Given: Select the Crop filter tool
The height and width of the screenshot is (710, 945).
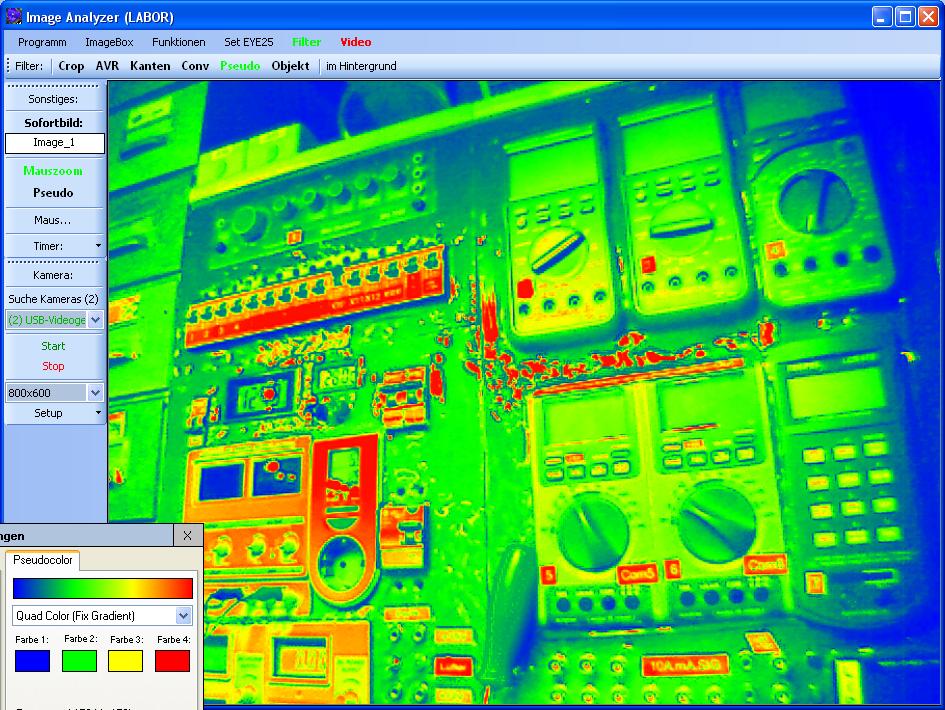Looking at the screenshot, I should [71, 66].
